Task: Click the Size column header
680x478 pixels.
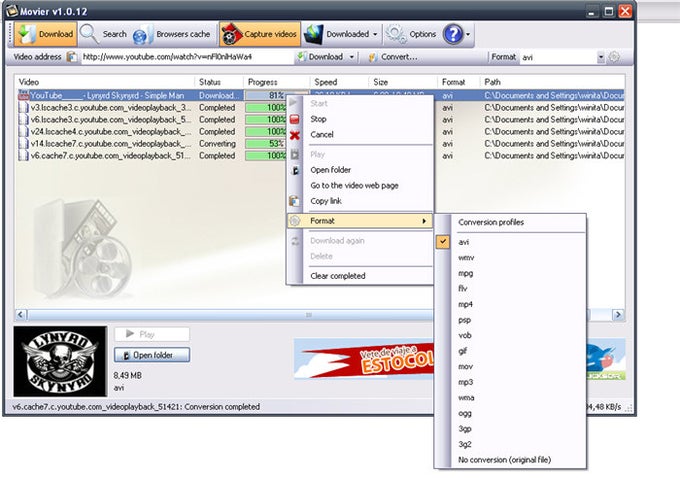Action: [403, 82]
